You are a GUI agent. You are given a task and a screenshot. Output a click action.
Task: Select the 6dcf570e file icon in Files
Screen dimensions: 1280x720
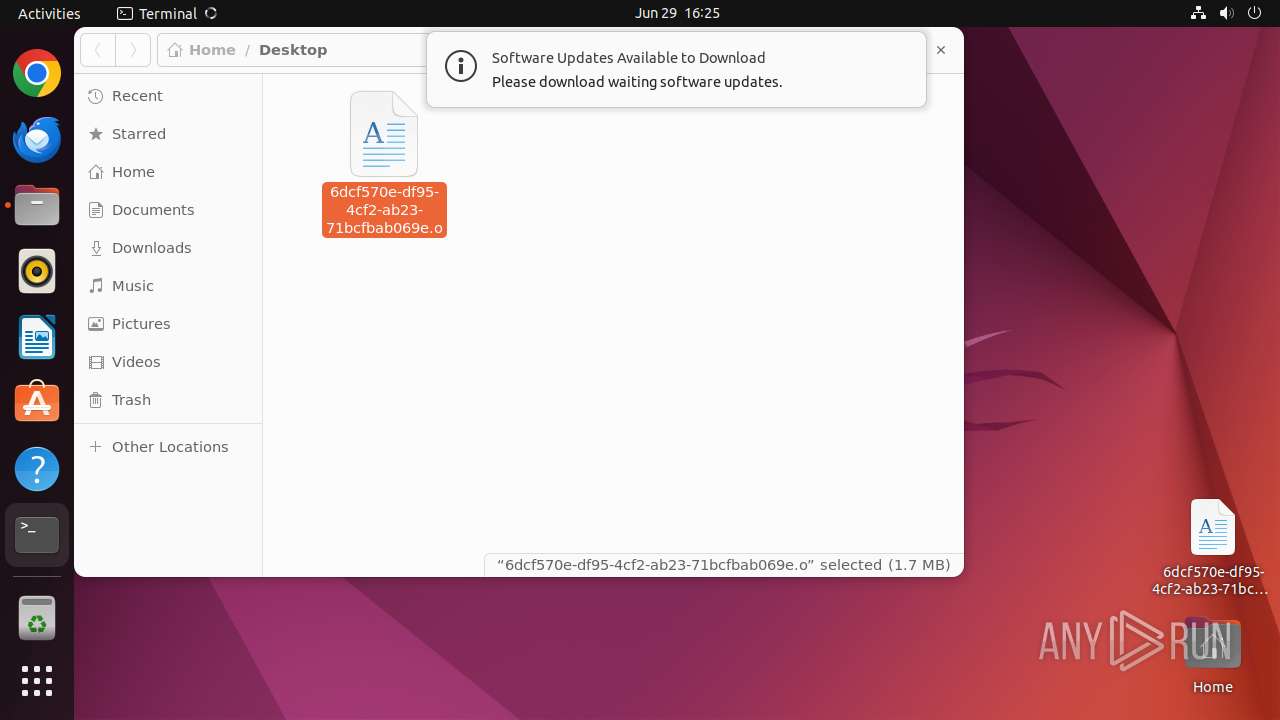click(384, 134)
